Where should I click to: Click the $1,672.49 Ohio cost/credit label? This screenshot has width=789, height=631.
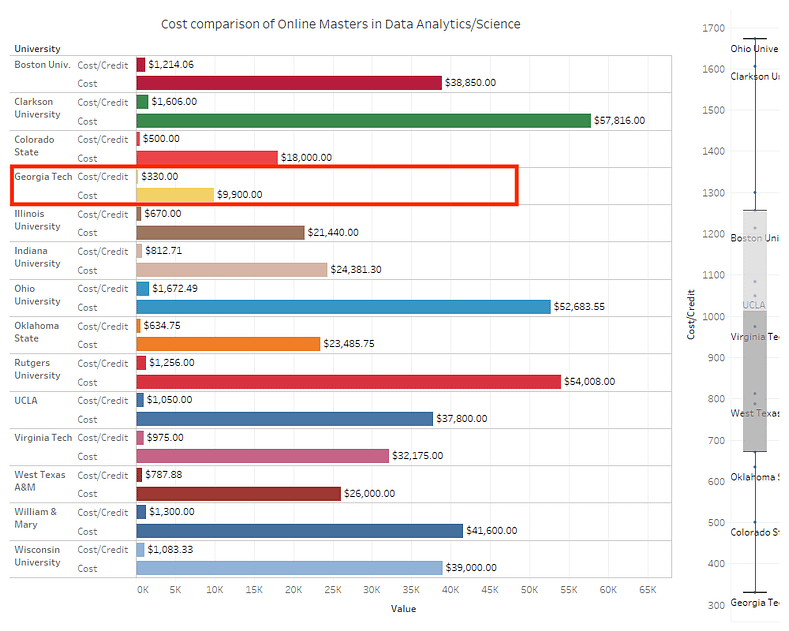pos(175,288)
